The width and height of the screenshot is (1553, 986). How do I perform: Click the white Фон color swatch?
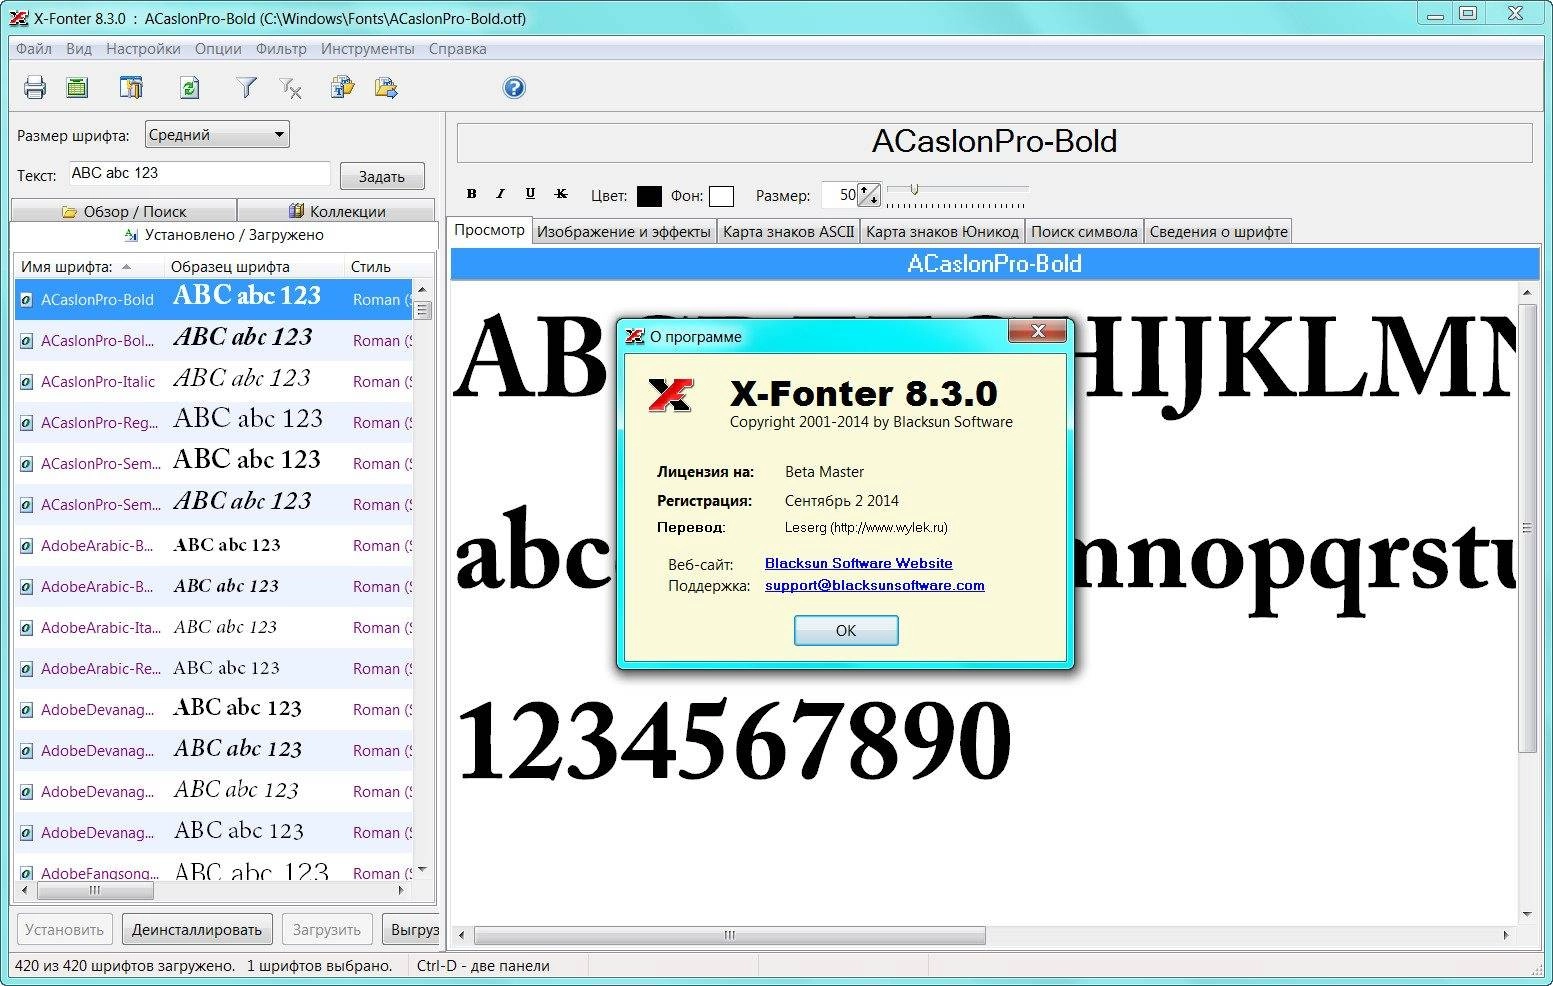721,196
